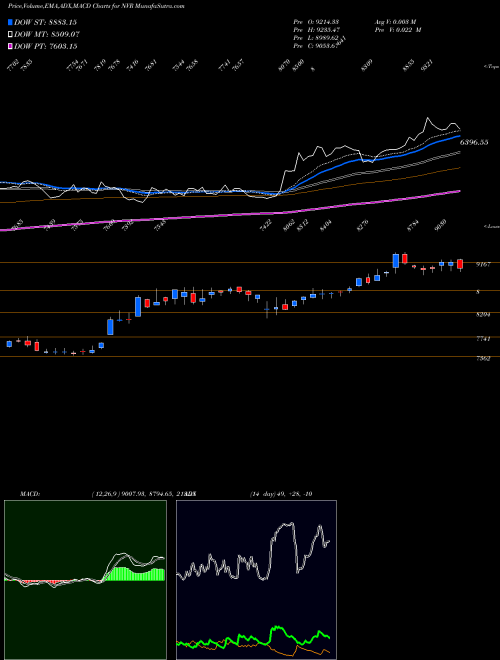Click the 6396.55 label beside EMA lines
Screen dimensions: 500x660
pos(474,142)
